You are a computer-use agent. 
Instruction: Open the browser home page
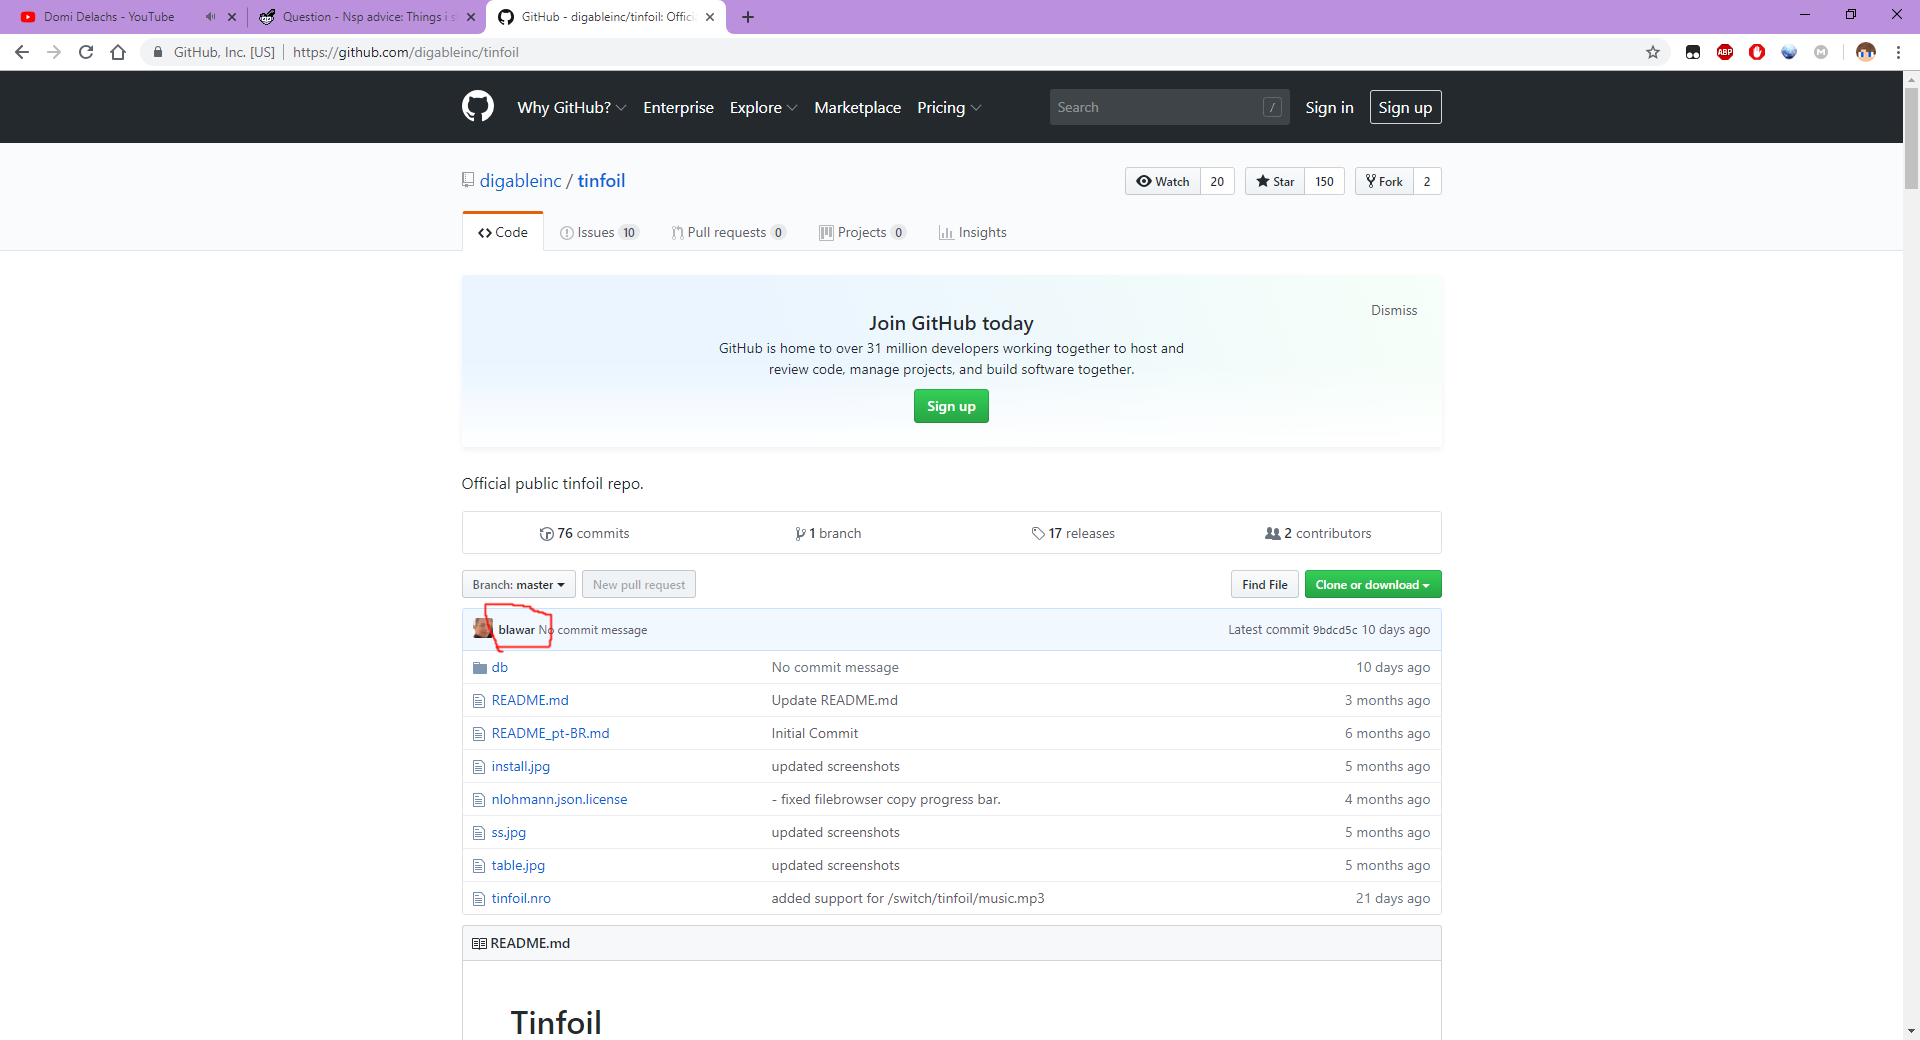point(118,52)
